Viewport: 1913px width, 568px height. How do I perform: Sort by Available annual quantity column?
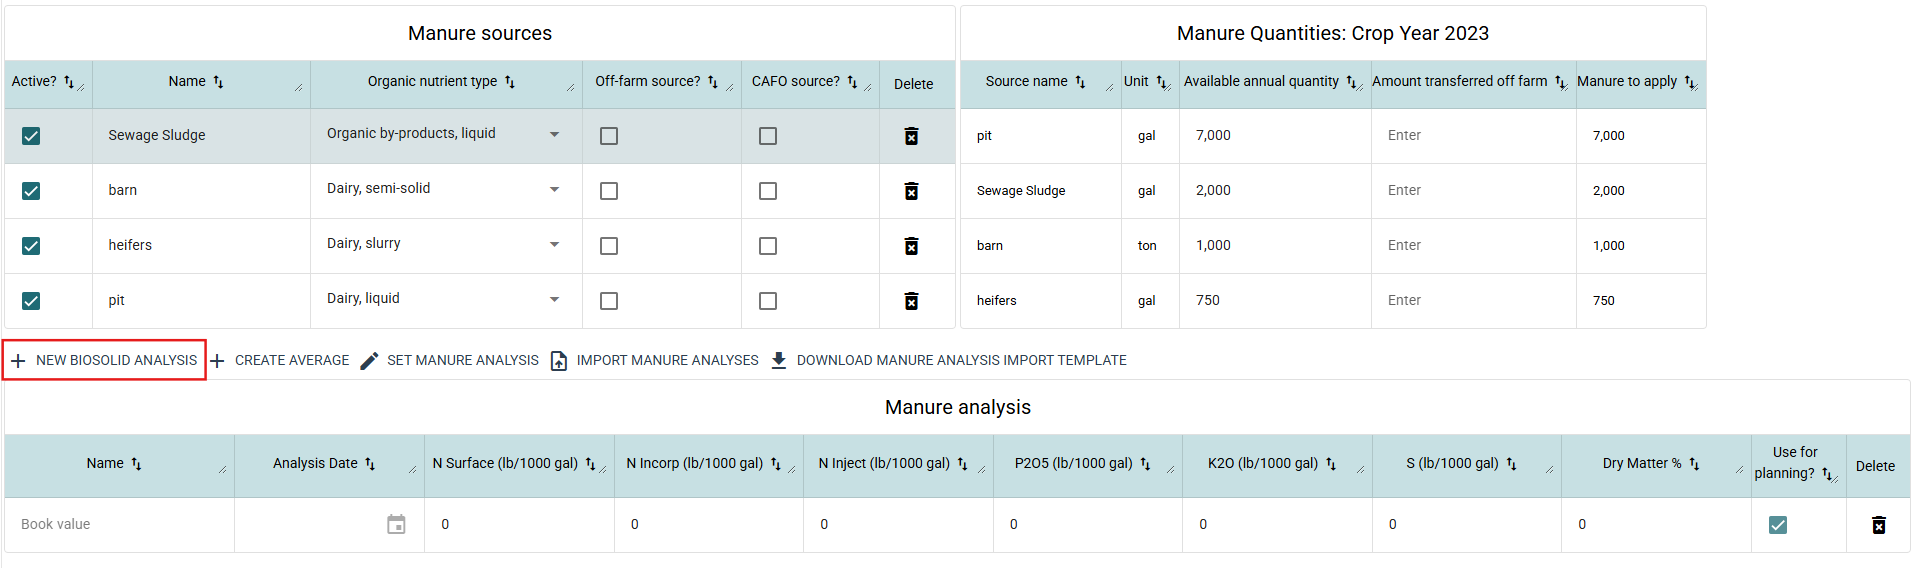1351,82
